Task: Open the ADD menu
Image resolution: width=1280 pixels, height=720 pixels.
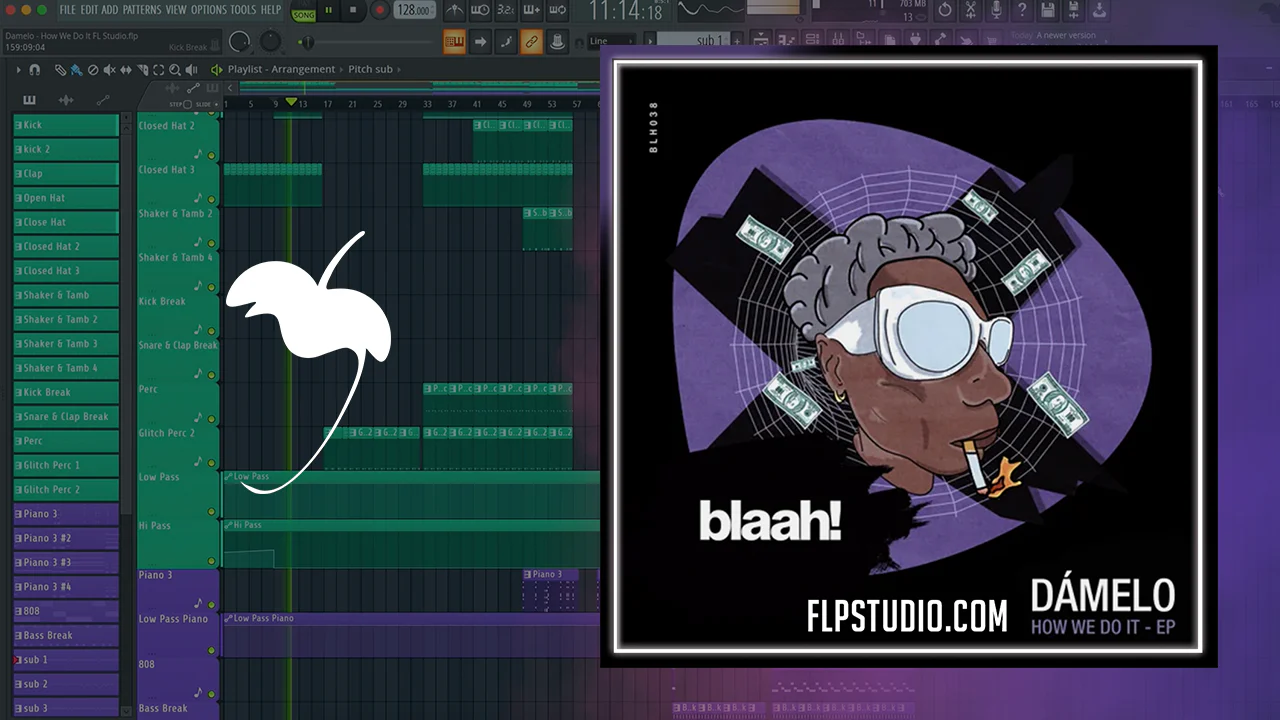Action: (x=110, y=10)
